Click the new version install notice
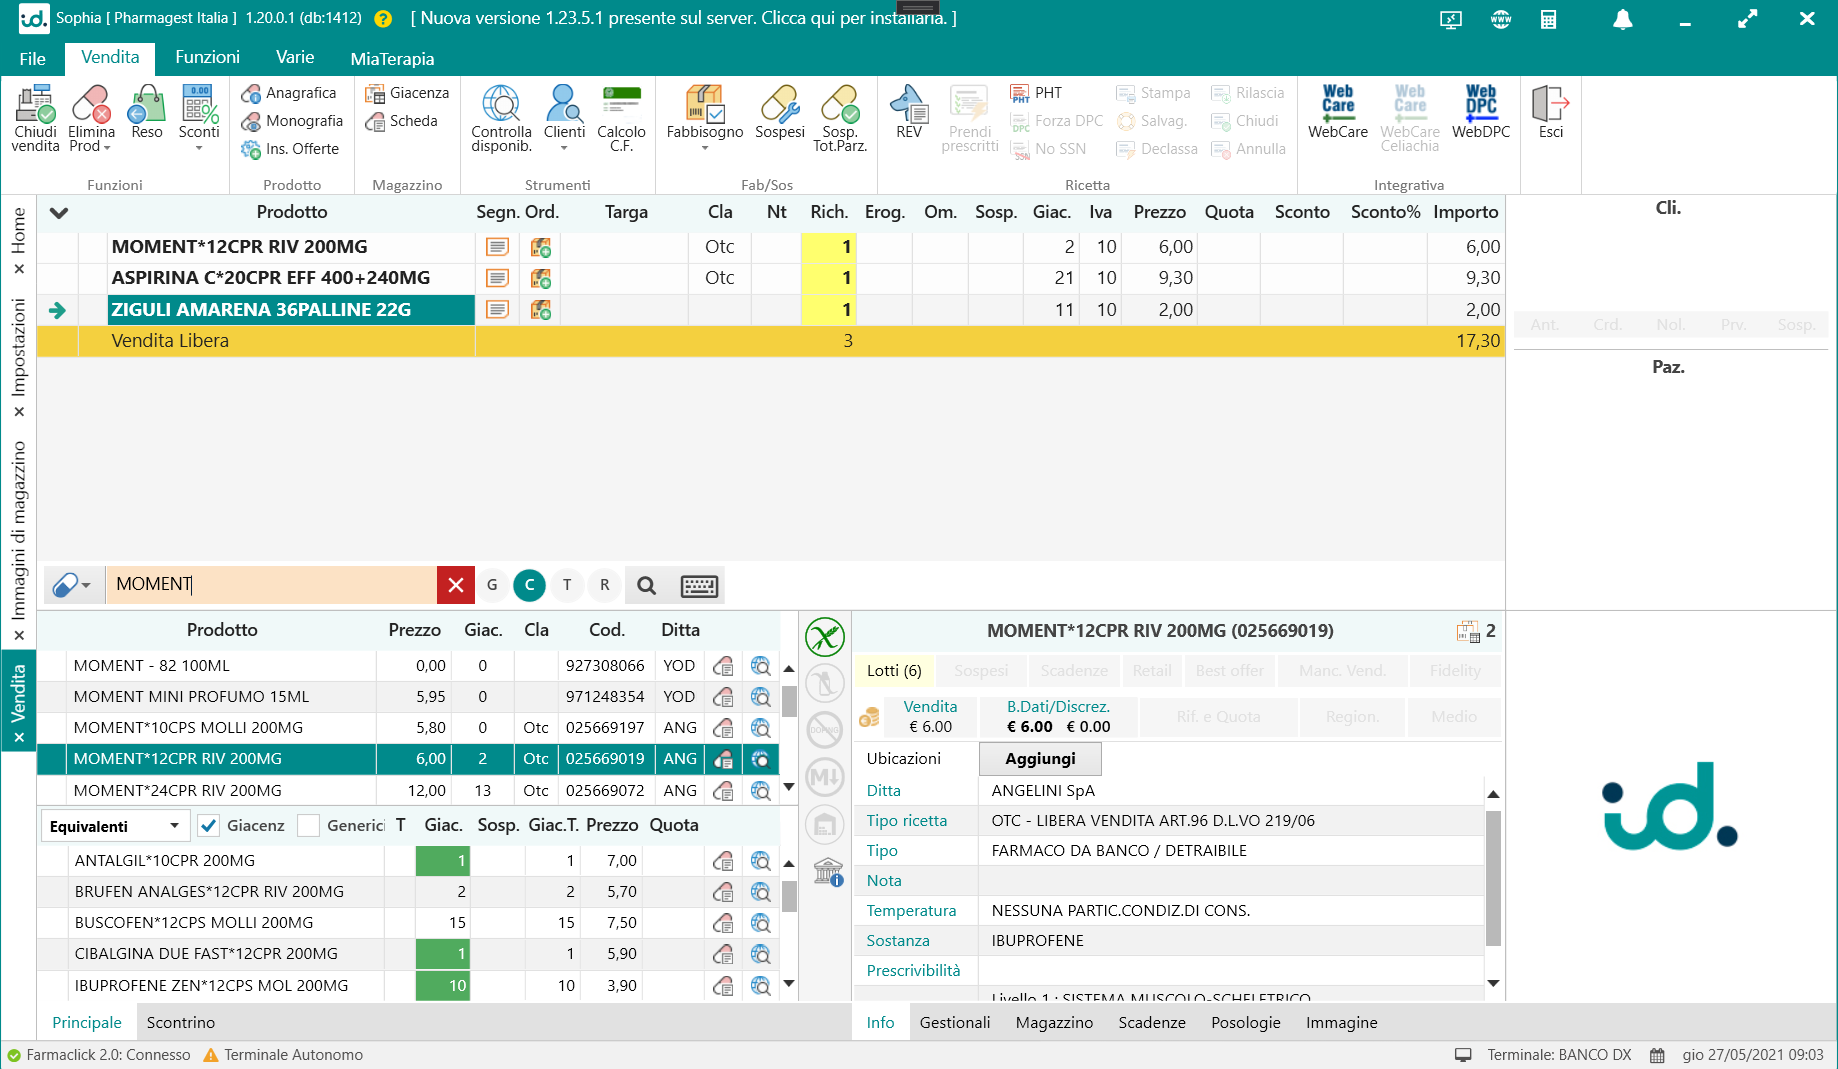This screenshot has width=1838, height=1069. point(683,19)
